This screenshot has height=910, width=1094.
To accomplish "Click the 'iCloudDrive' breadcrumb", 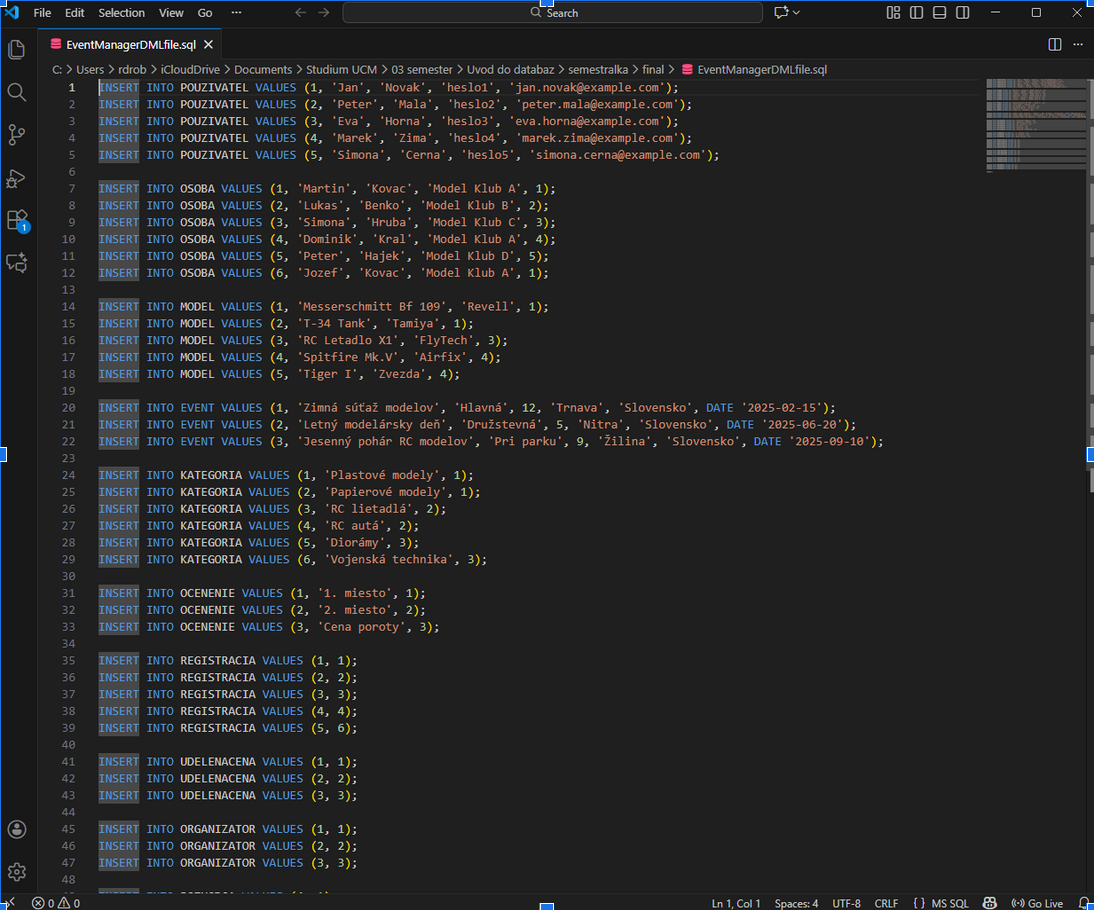I will click(190, 70).
